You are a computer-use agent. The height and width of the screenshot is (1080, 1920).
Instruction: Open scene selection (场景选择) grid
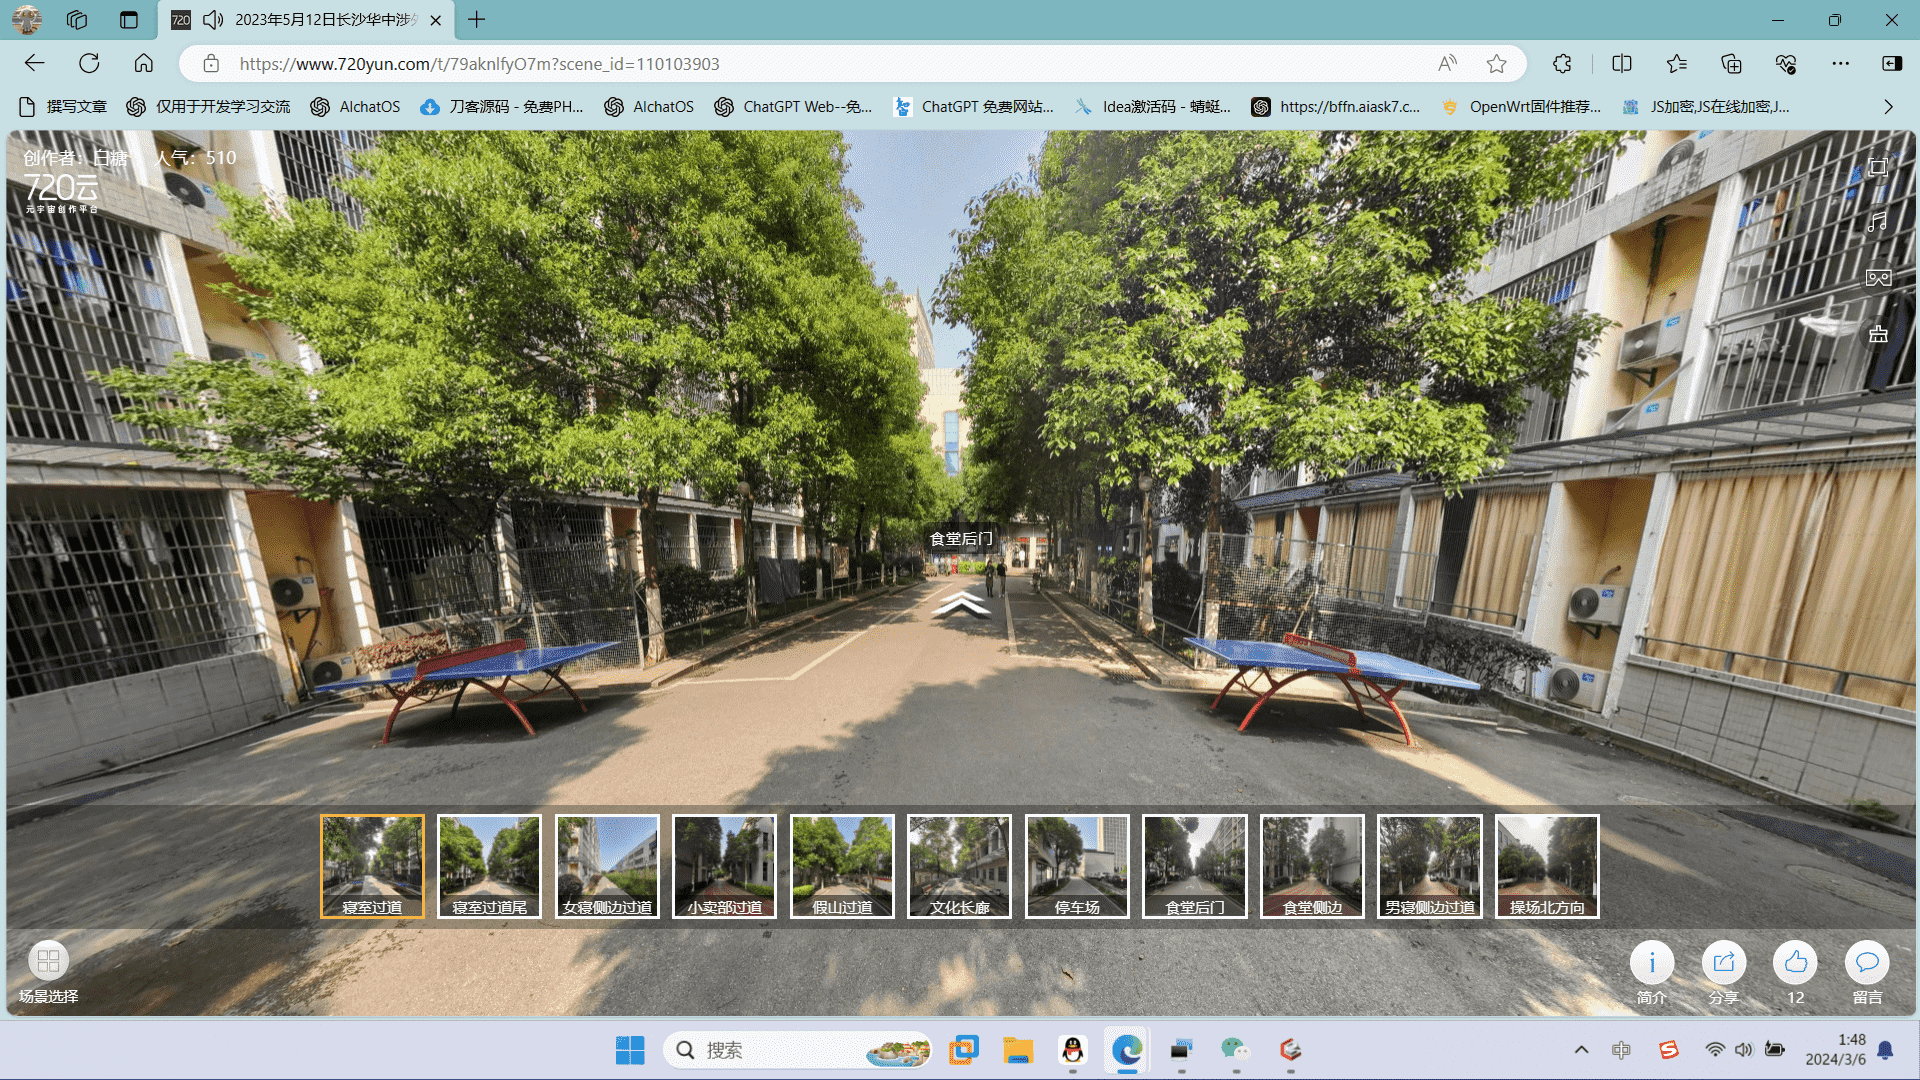pos(48,962)
